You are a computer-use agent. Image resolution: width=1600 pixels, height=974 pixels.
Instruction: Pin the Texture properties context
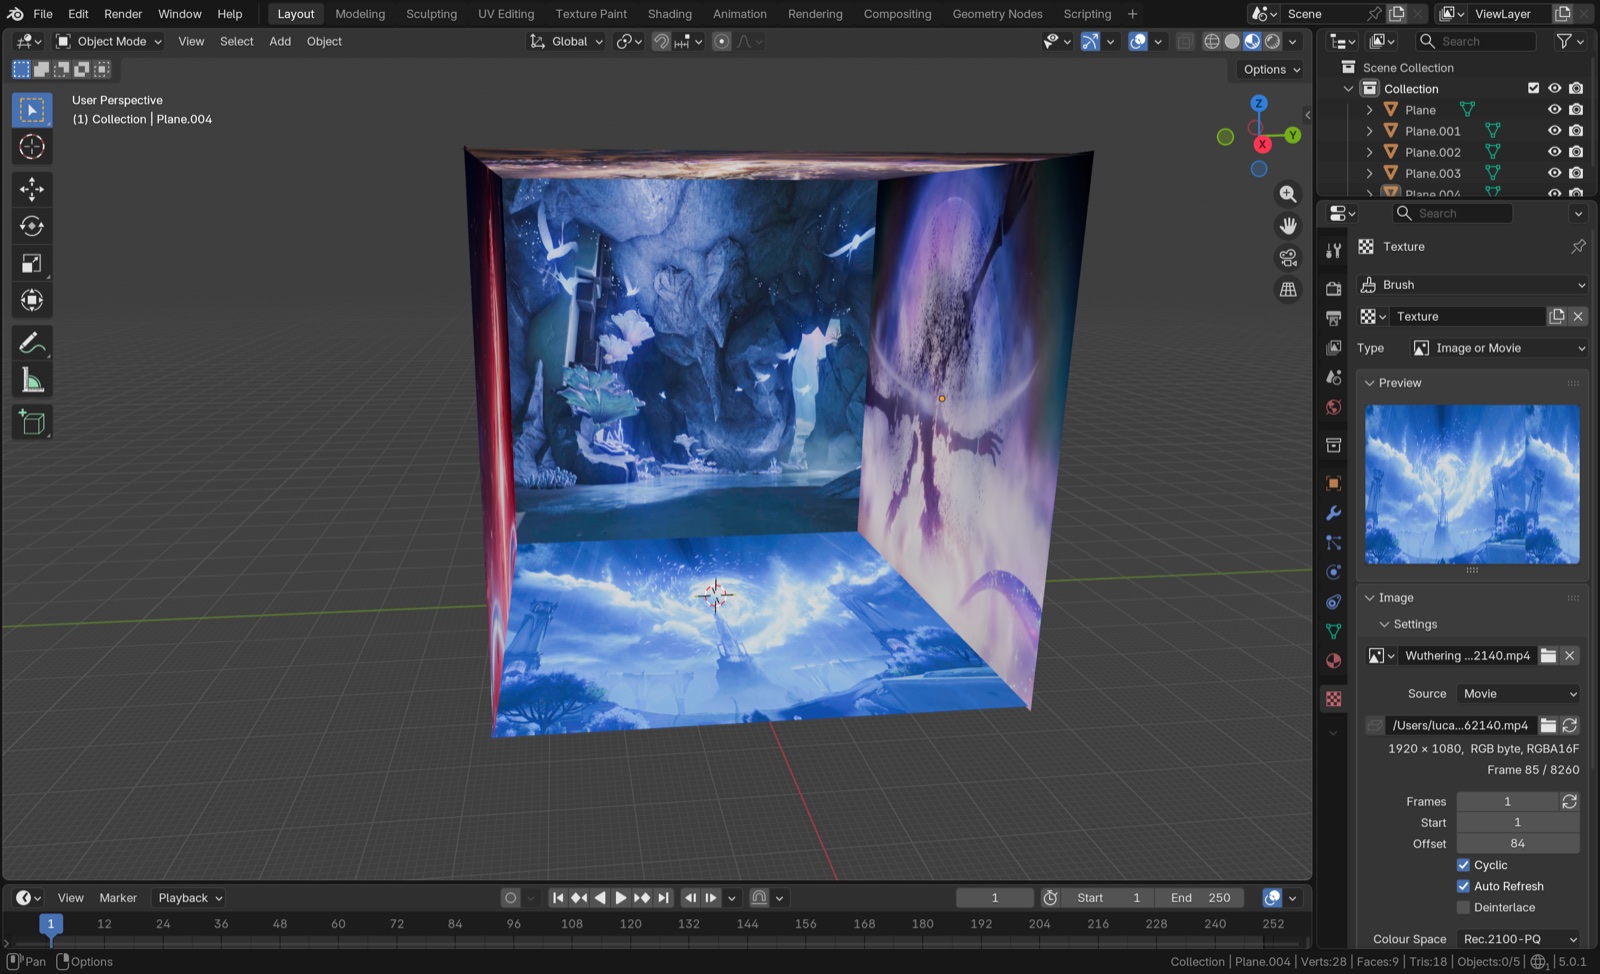point(1578,246)
